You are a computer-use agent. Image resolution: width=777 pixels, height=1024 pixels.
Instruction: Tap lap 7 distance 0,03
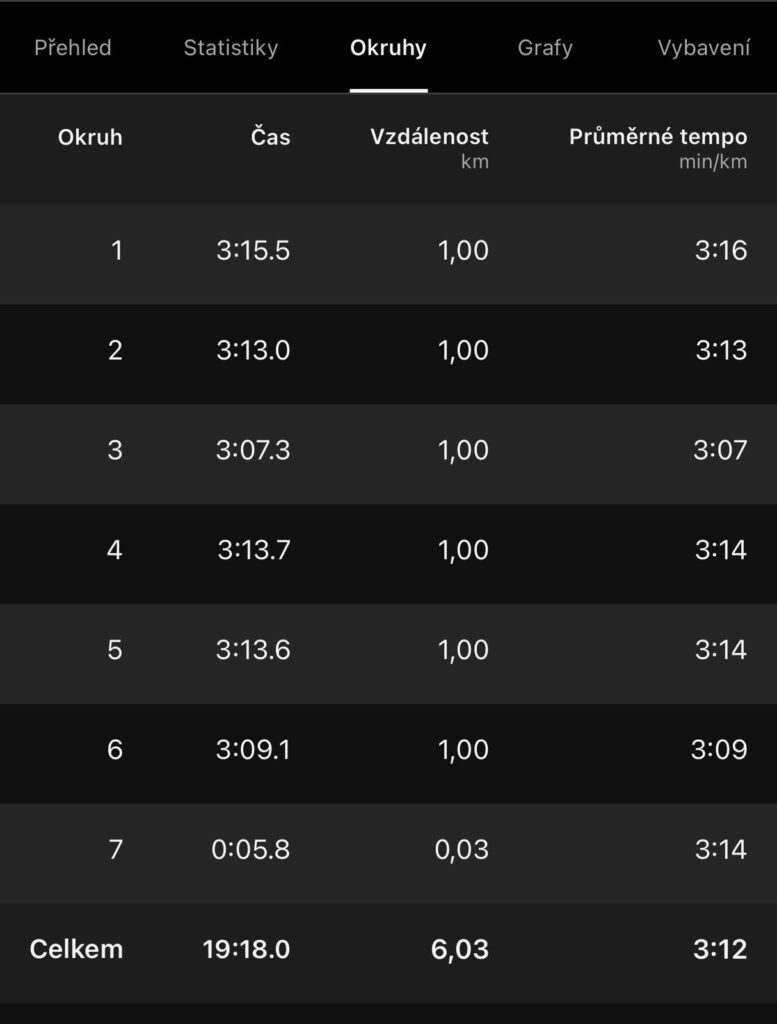463,850
